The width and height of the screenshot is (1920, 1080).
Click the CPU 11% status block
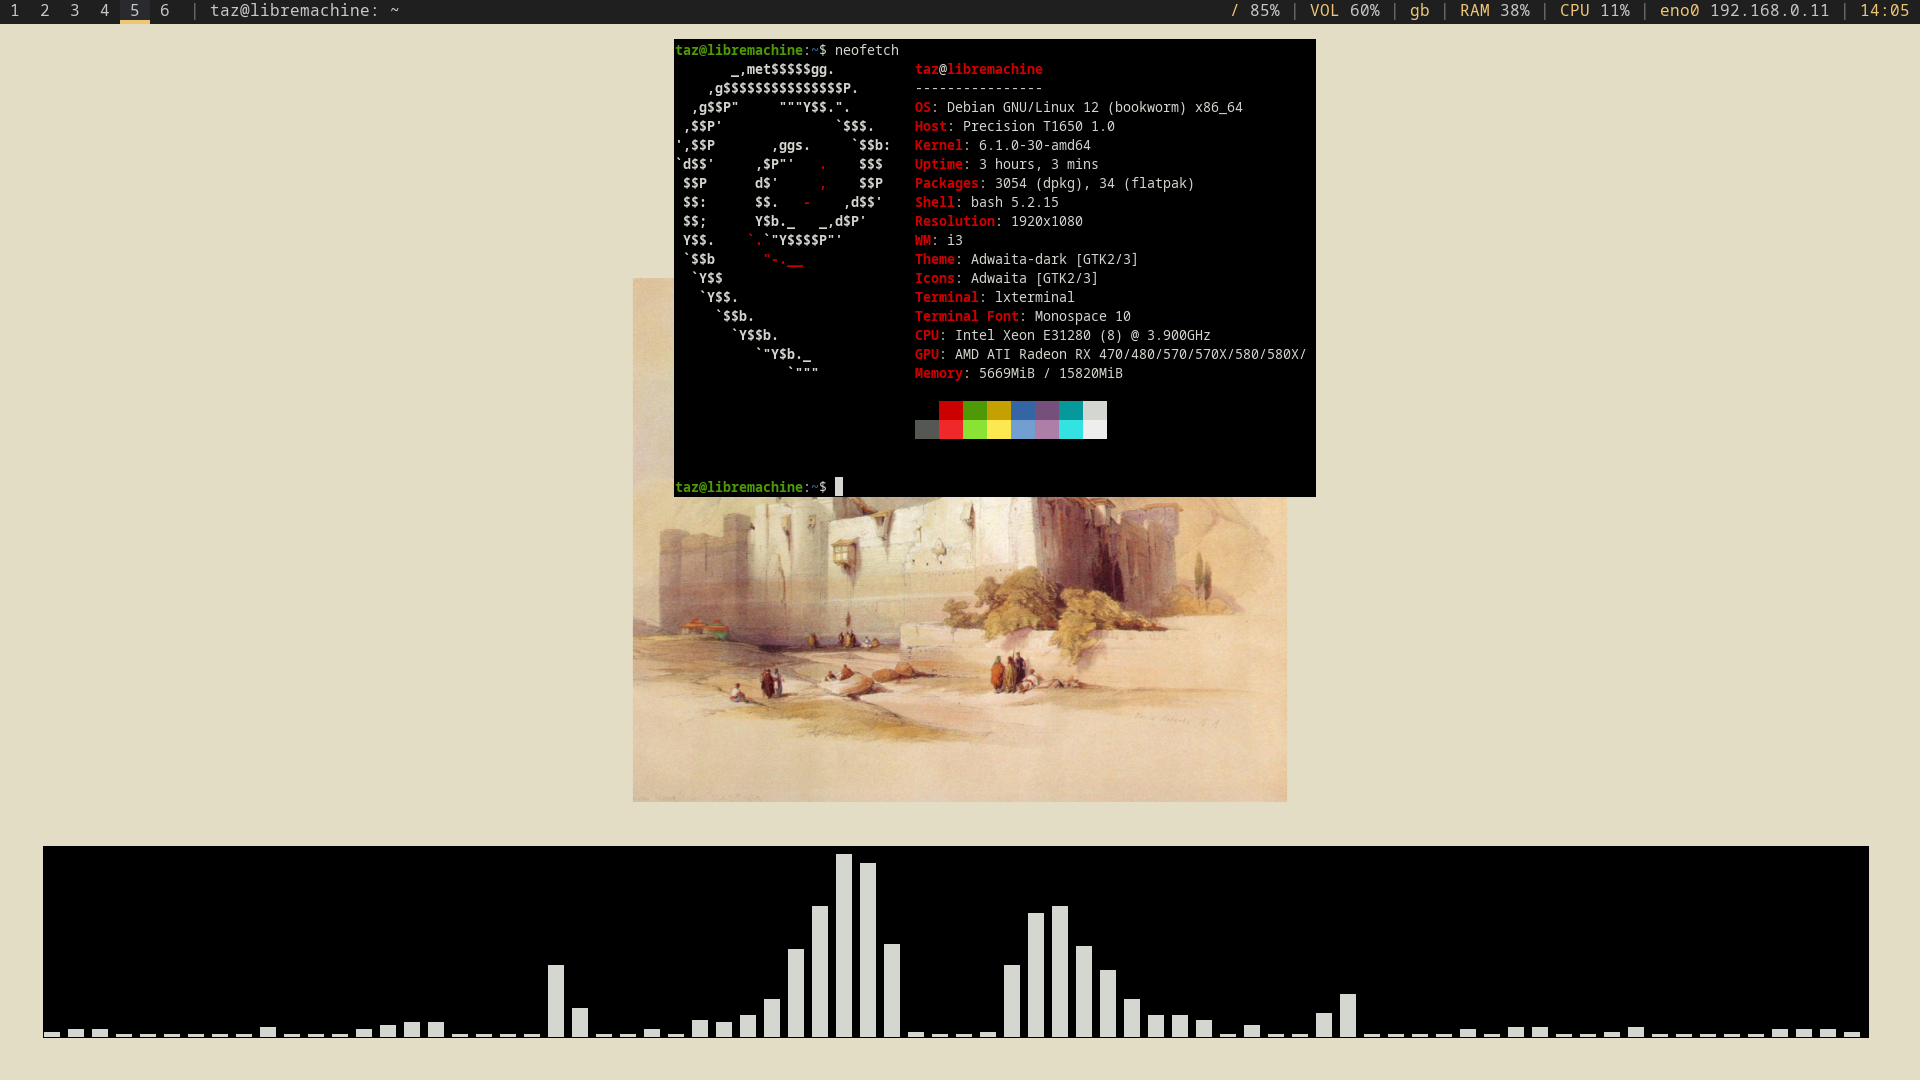click(1594, 11)
